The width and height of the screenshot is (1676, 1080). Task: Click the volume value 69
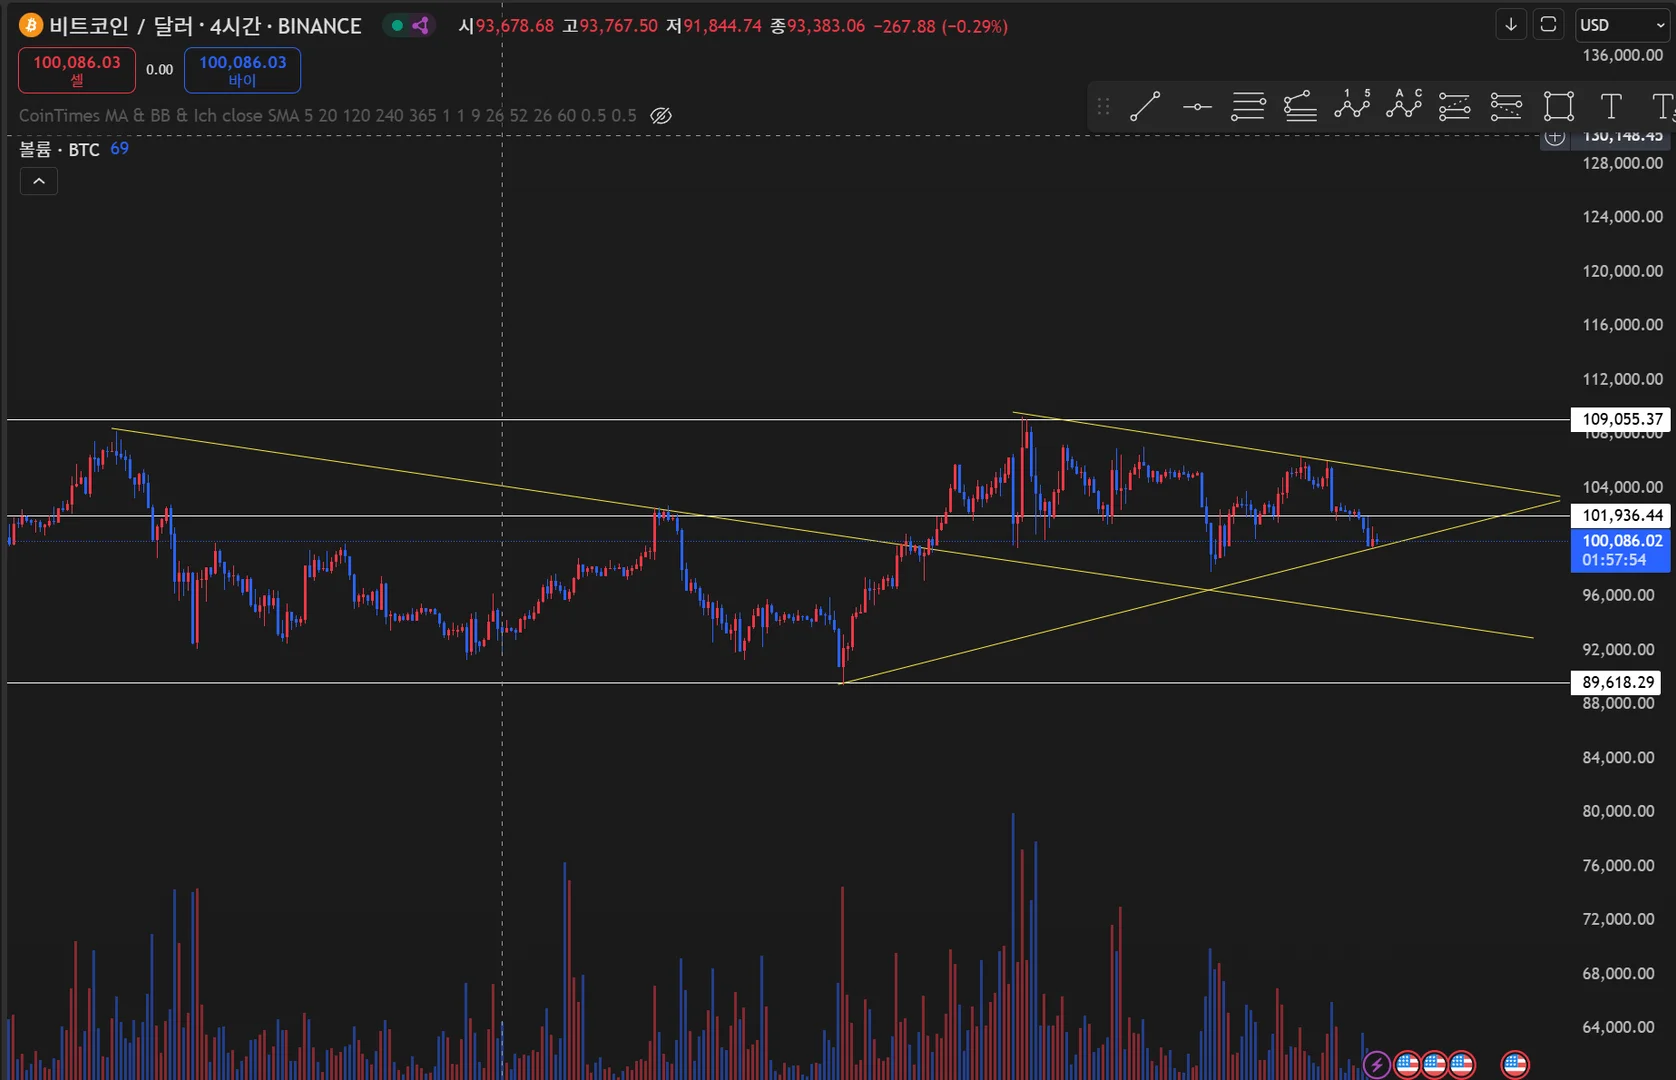click(119, 149)
